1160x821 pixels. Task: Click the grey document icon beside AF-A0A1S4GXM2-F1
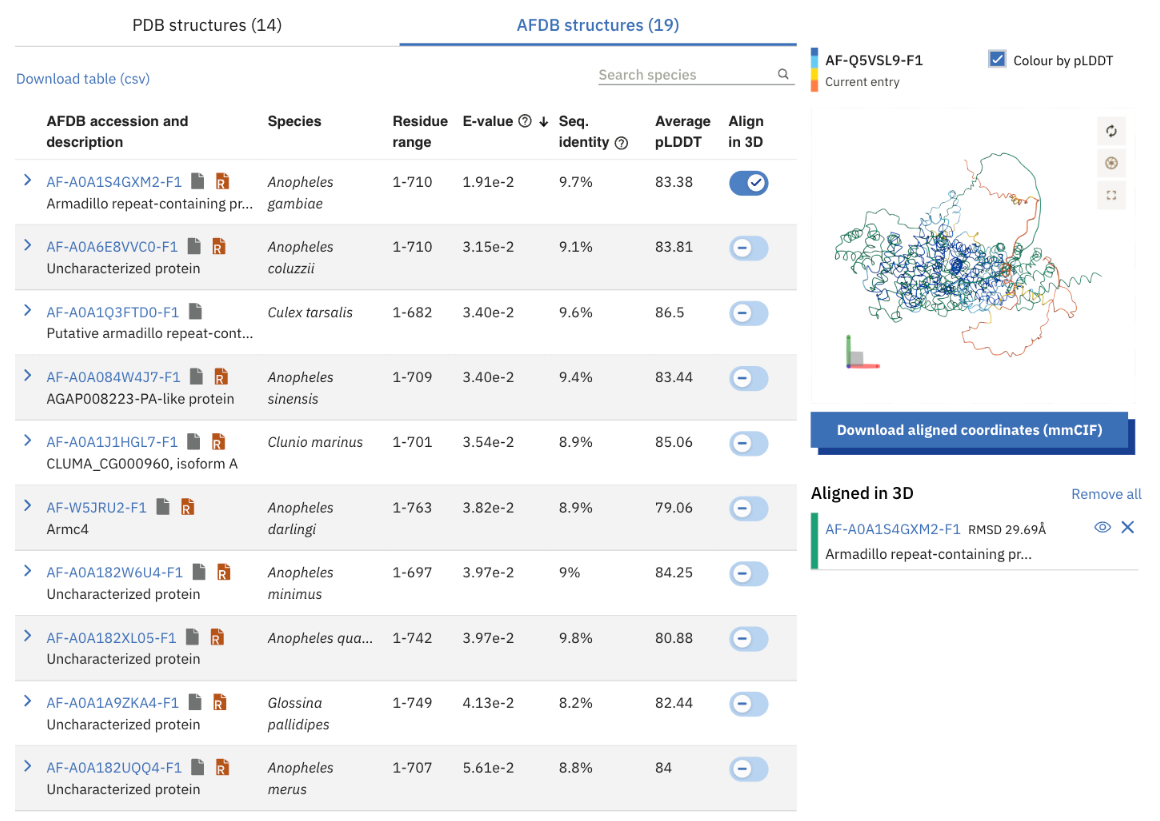point(198,181)
